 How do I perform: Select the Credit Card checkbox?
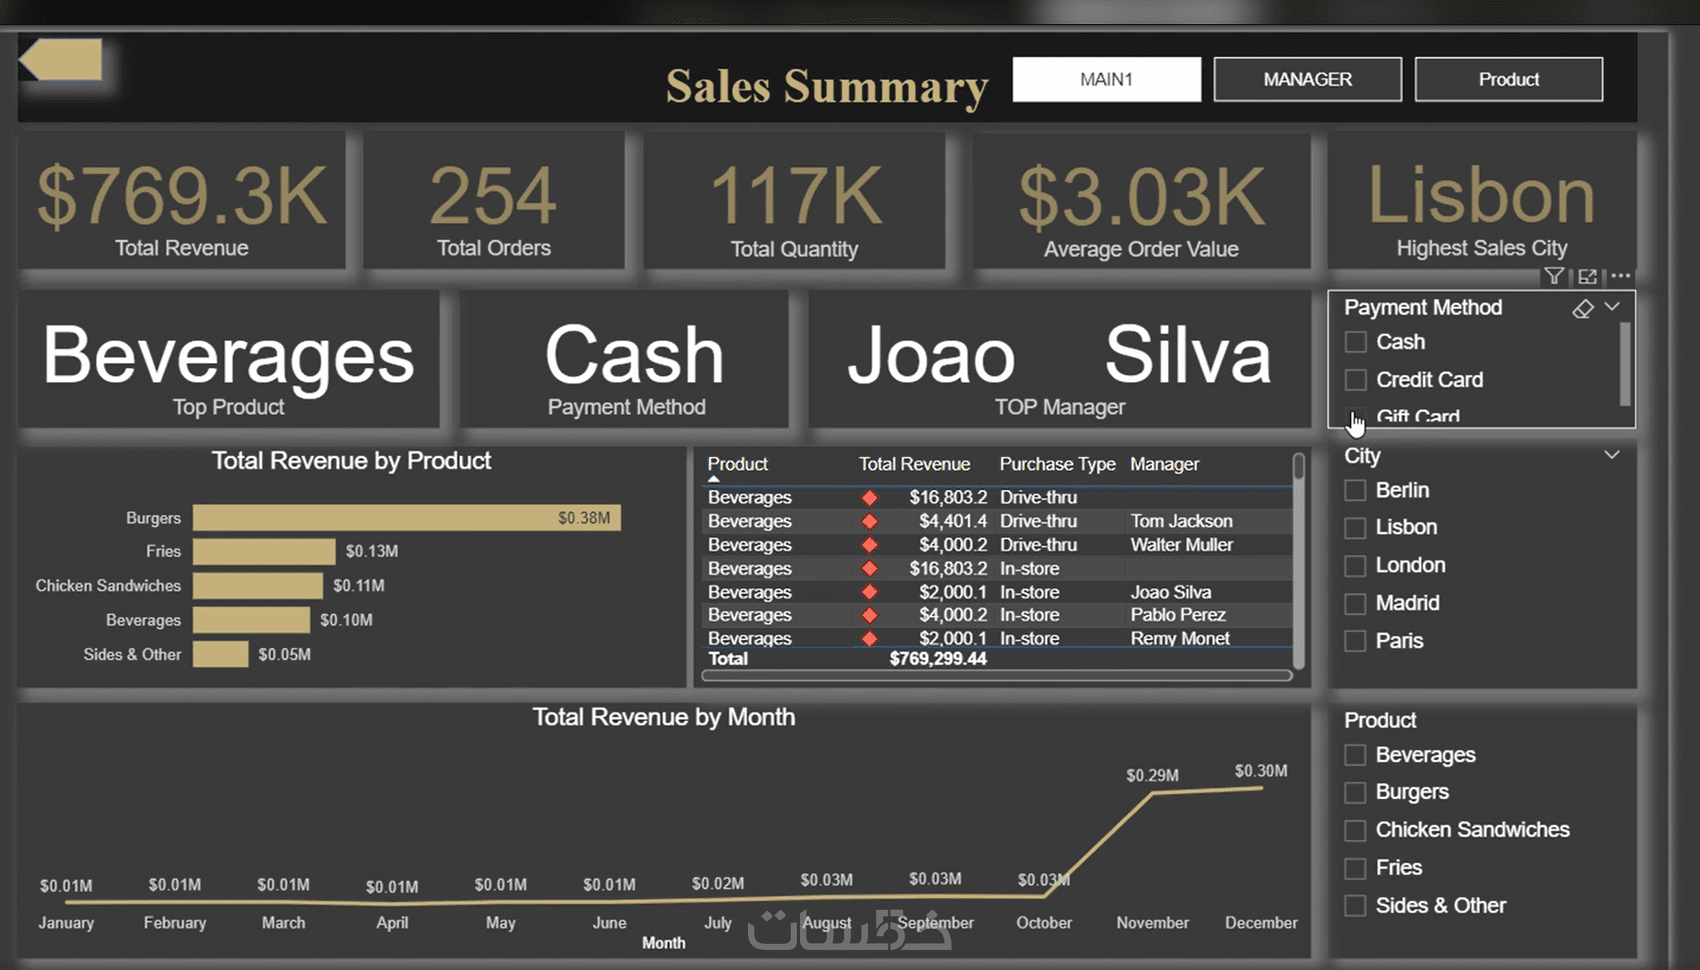point(1356,380)
